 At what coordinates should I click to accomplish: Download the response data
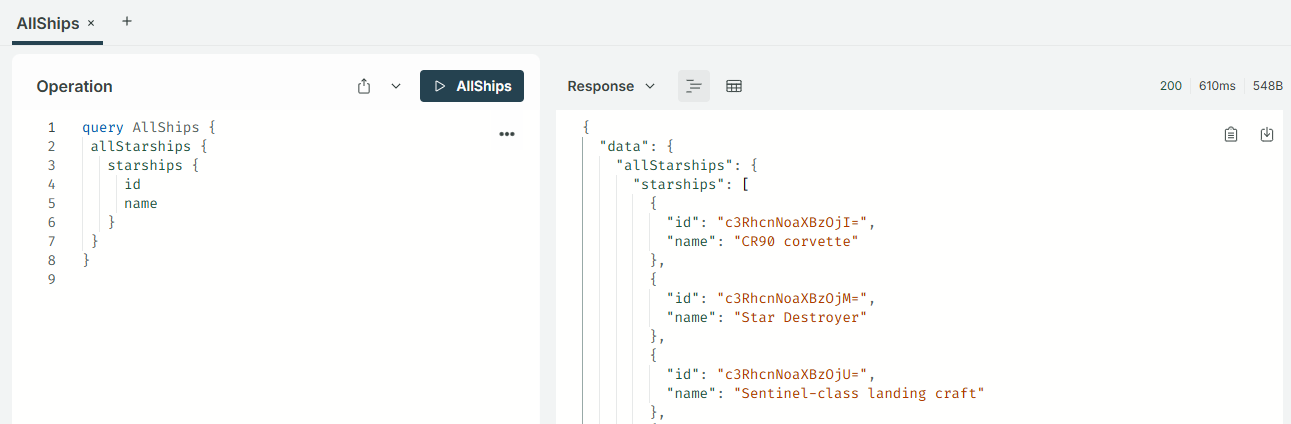[x=1266, y=134]
